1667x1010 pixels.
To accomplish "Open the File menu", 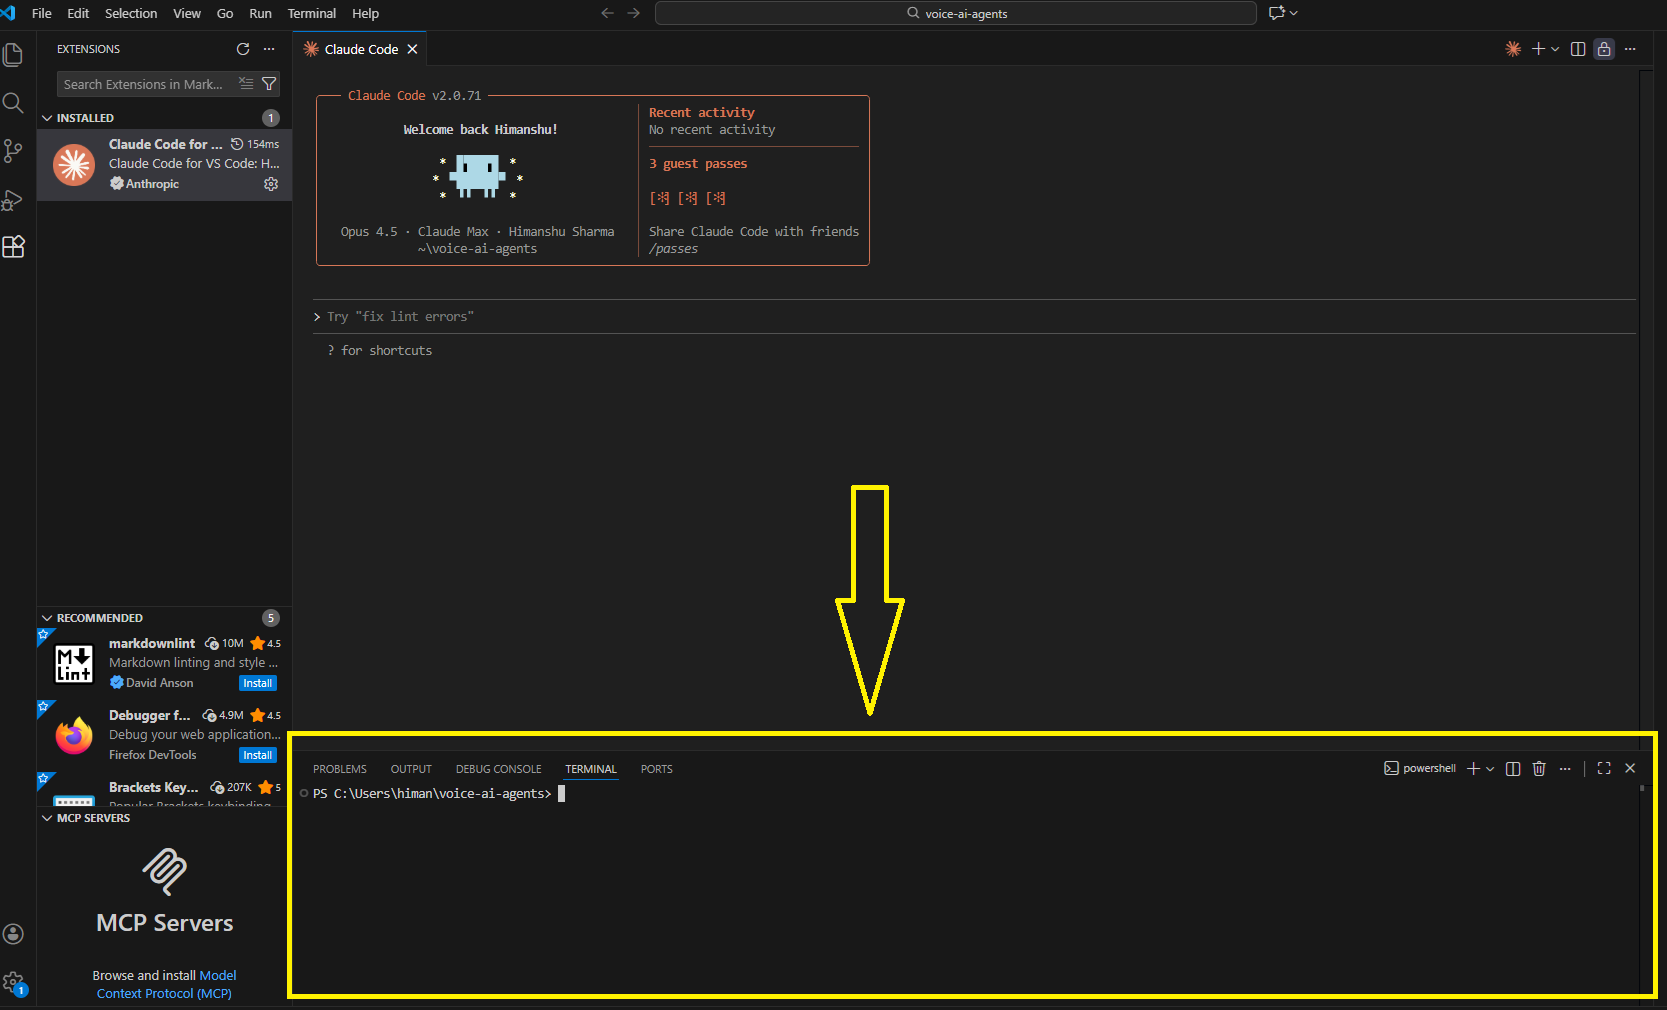I will click(42, 13).
